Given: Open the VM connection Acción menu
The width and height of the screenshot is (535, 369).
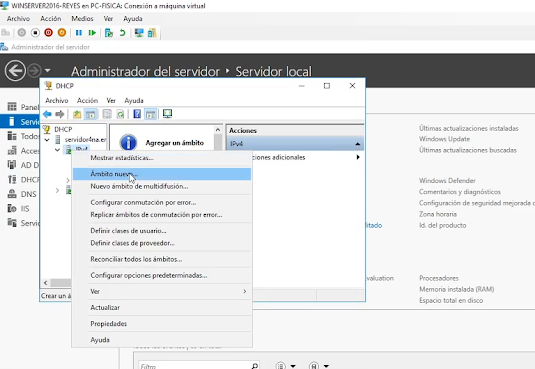Looking at the screenshot, I should point(51,18).
